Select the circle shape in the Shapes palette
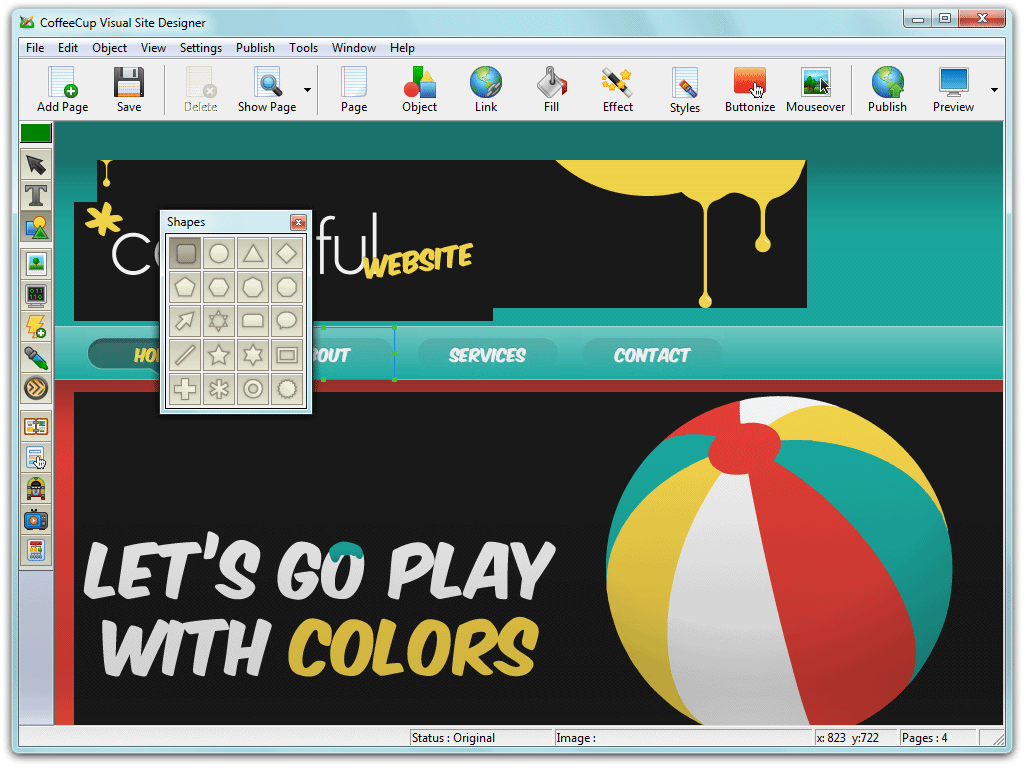The image size is (1024, 768). [x=219, y=253]
